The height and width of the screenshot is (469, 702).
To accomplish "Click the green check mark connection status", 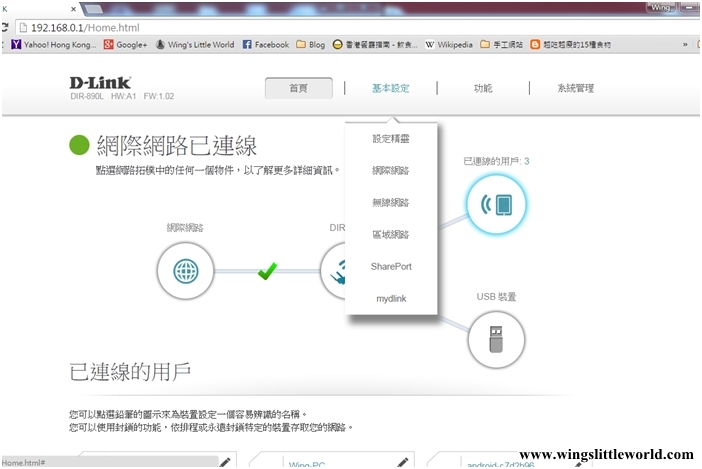I will pos(266,270).
